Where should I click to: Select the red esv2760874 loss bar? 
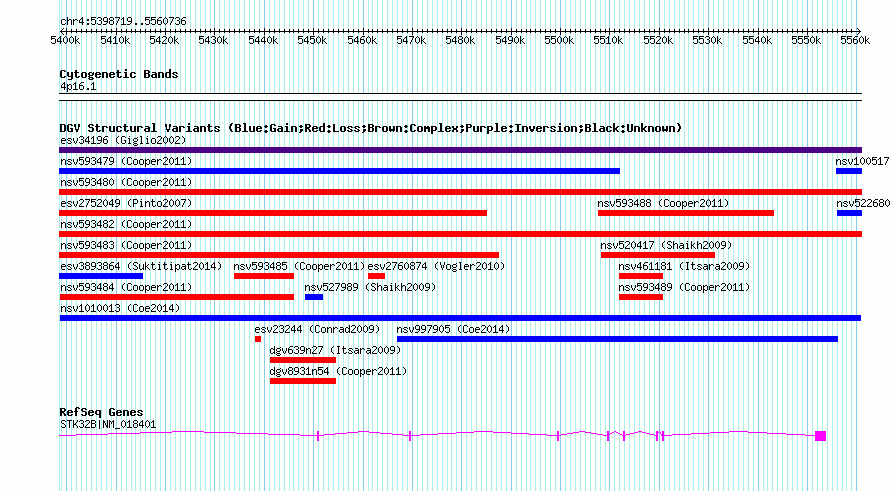(x=376, y=276)
